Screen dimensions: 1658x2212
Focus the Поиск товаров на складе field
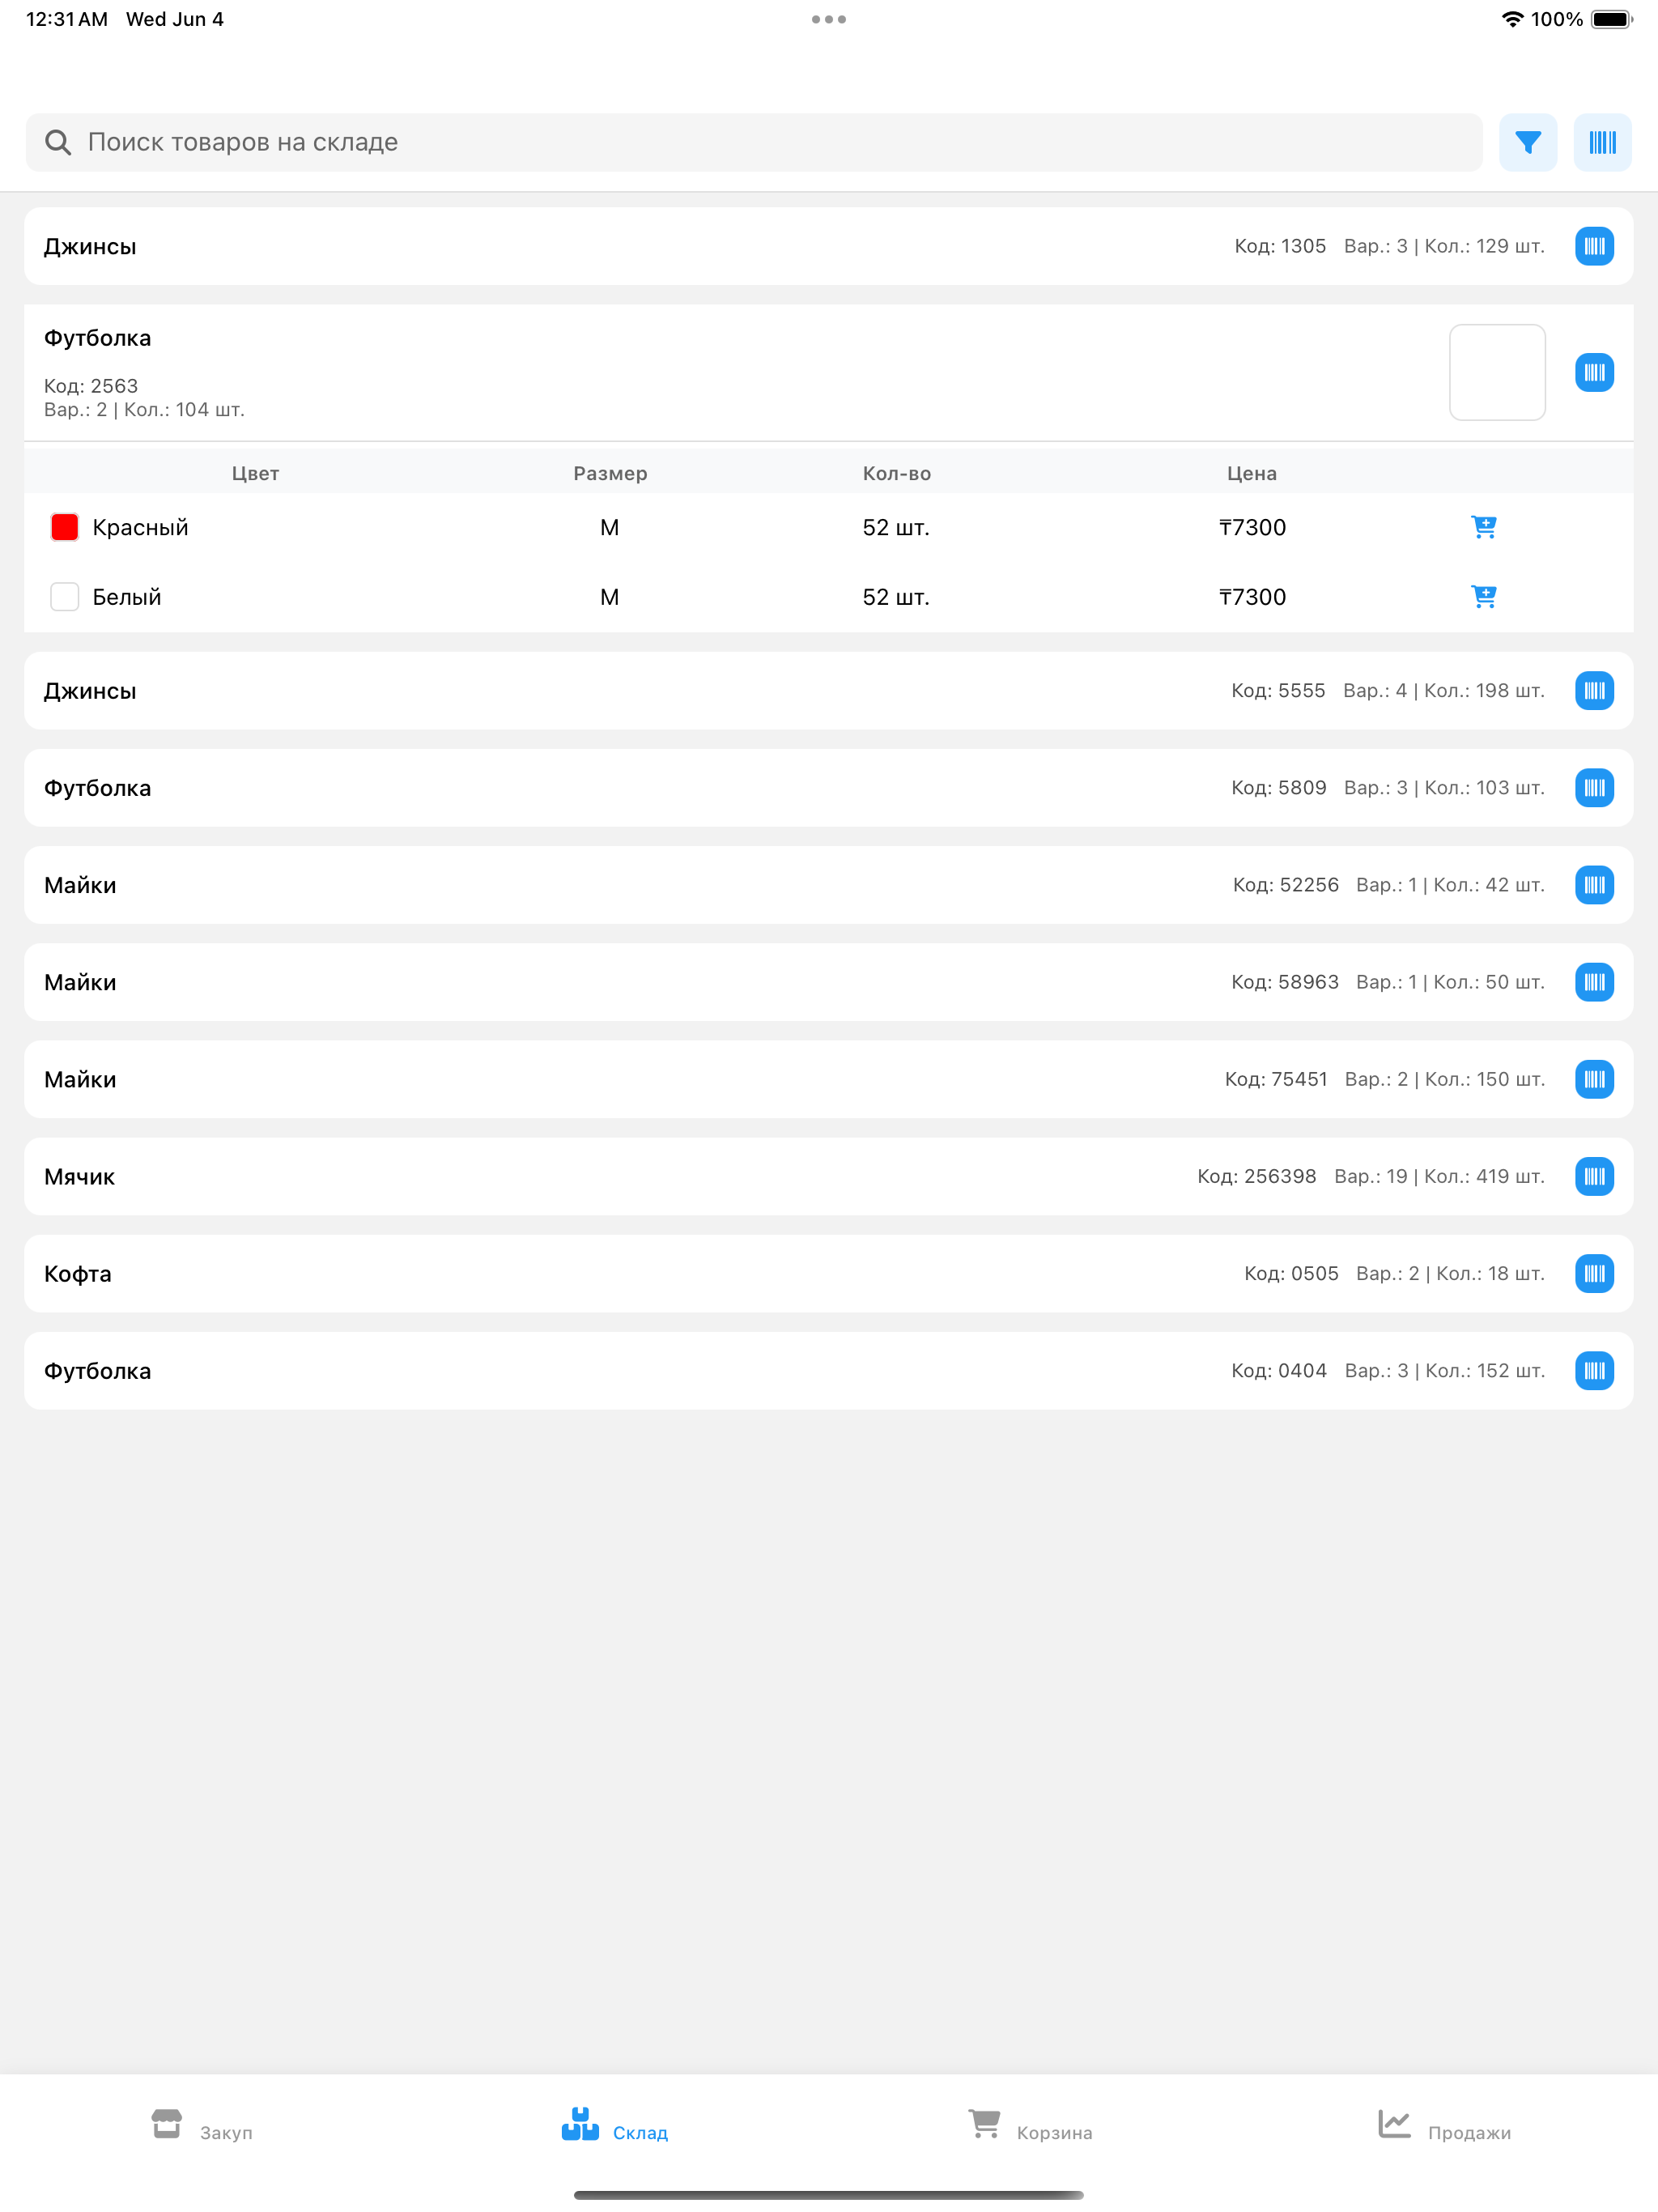[x=754, y=142]
